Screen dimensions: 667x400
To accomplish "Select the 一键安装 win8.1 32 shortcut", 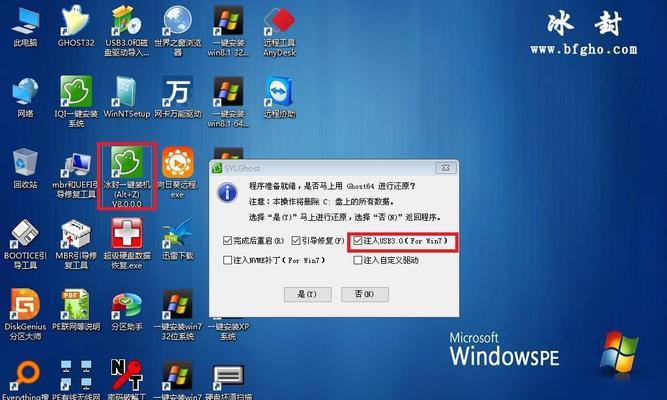I will tap(228, 31).
